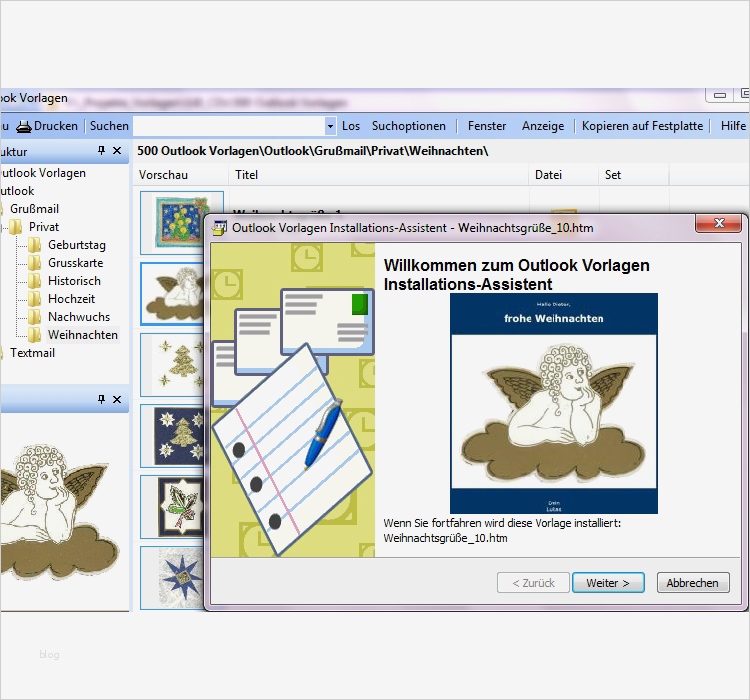Viewport: 750px width, 700px height.
Task: Click the Geburtstag folder icon
Action: (x=34, y=245)
